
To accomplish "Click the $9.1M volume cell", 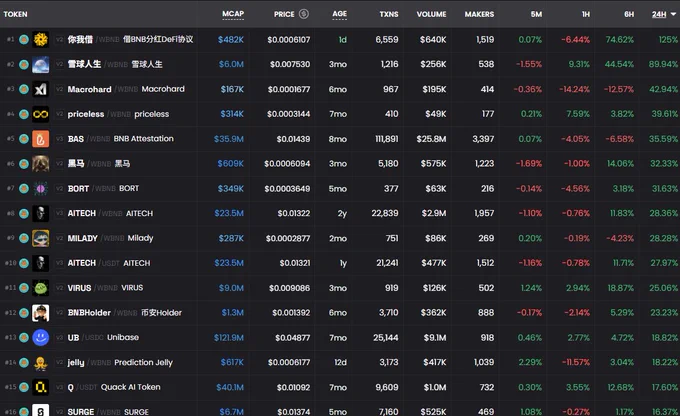I will pyautogui.click(x=435, y=337).
